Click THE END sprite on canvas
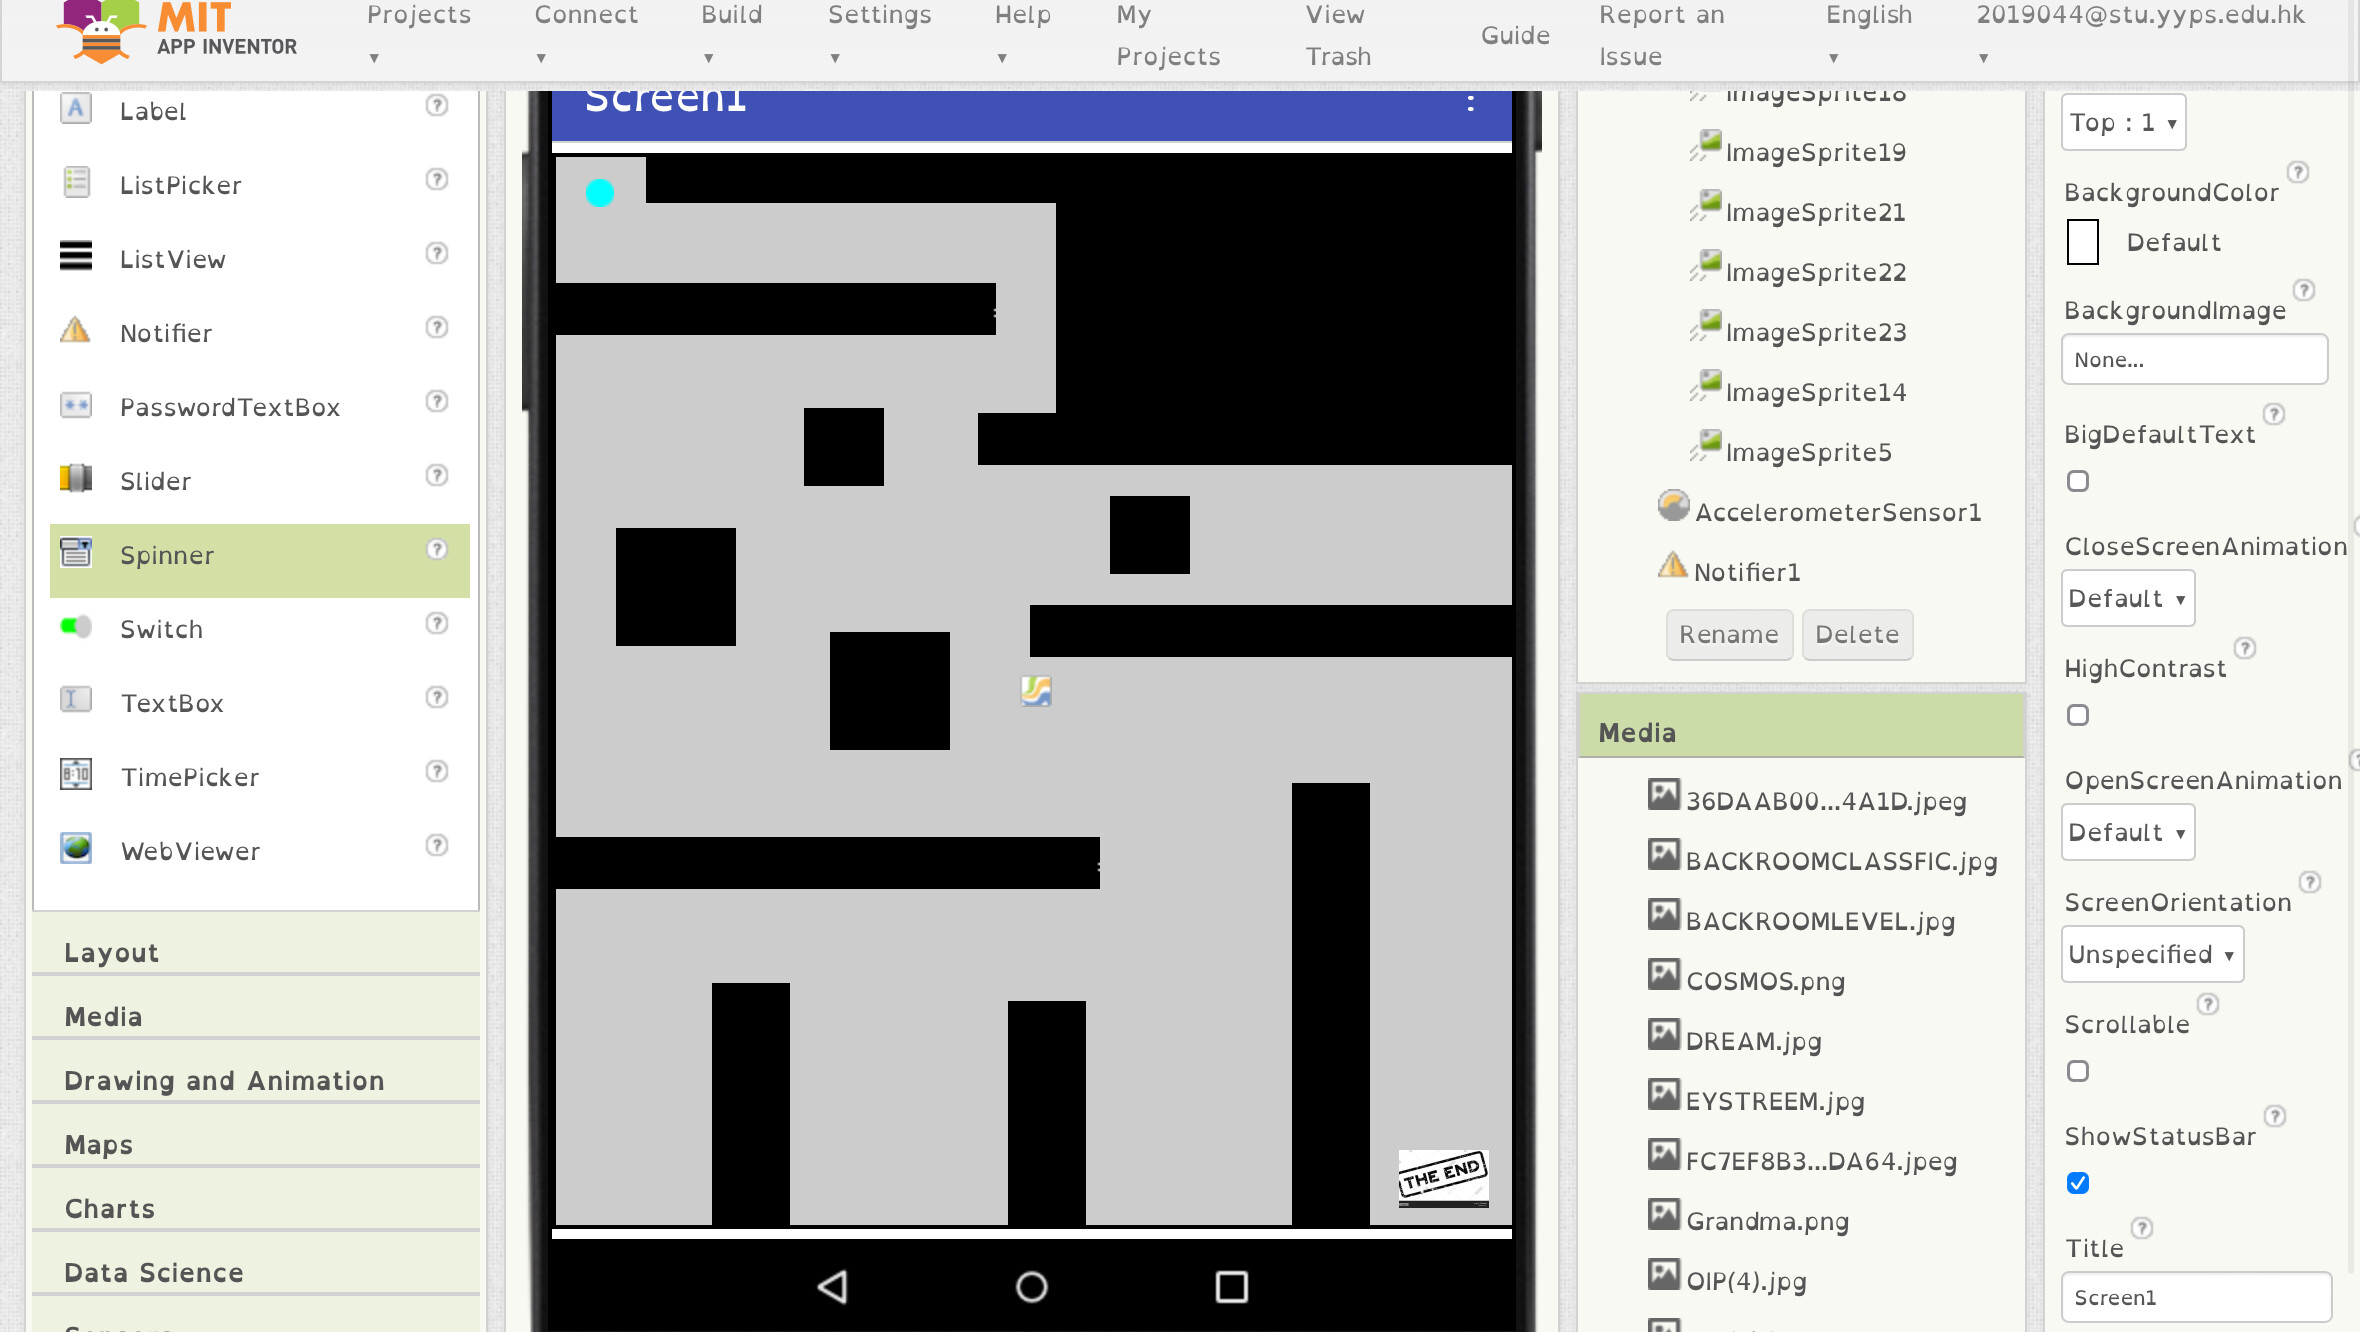Screen dimensions: 2360x1332 point(1443,1177)
